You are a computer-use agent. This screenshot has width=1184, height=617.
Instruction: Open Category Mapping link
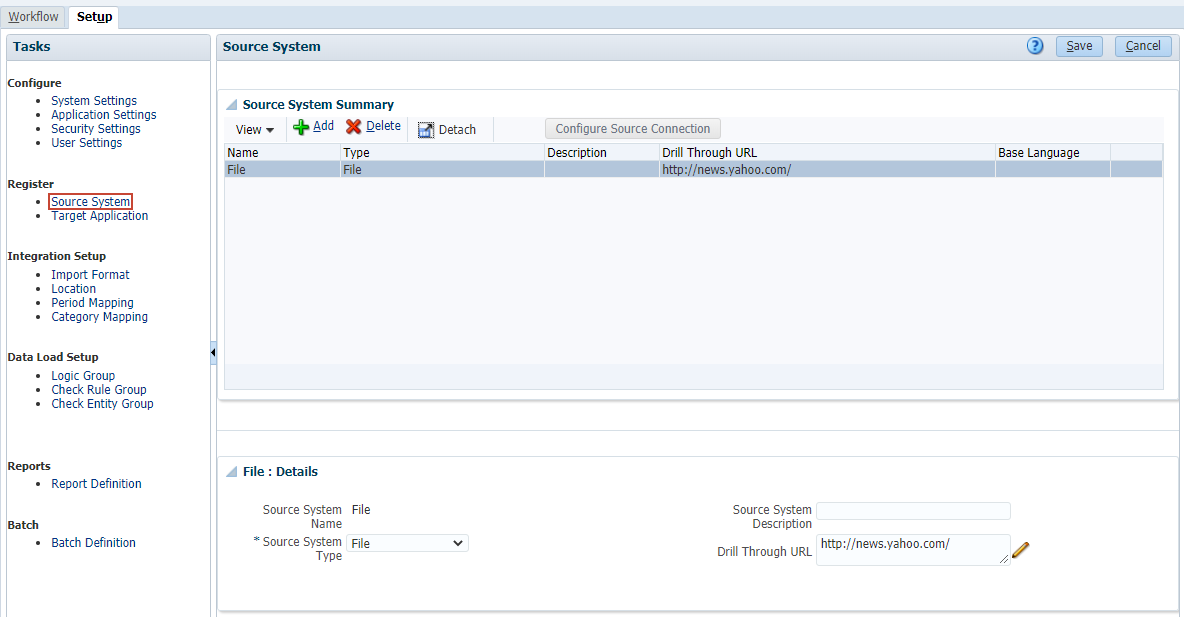(100, 317)
